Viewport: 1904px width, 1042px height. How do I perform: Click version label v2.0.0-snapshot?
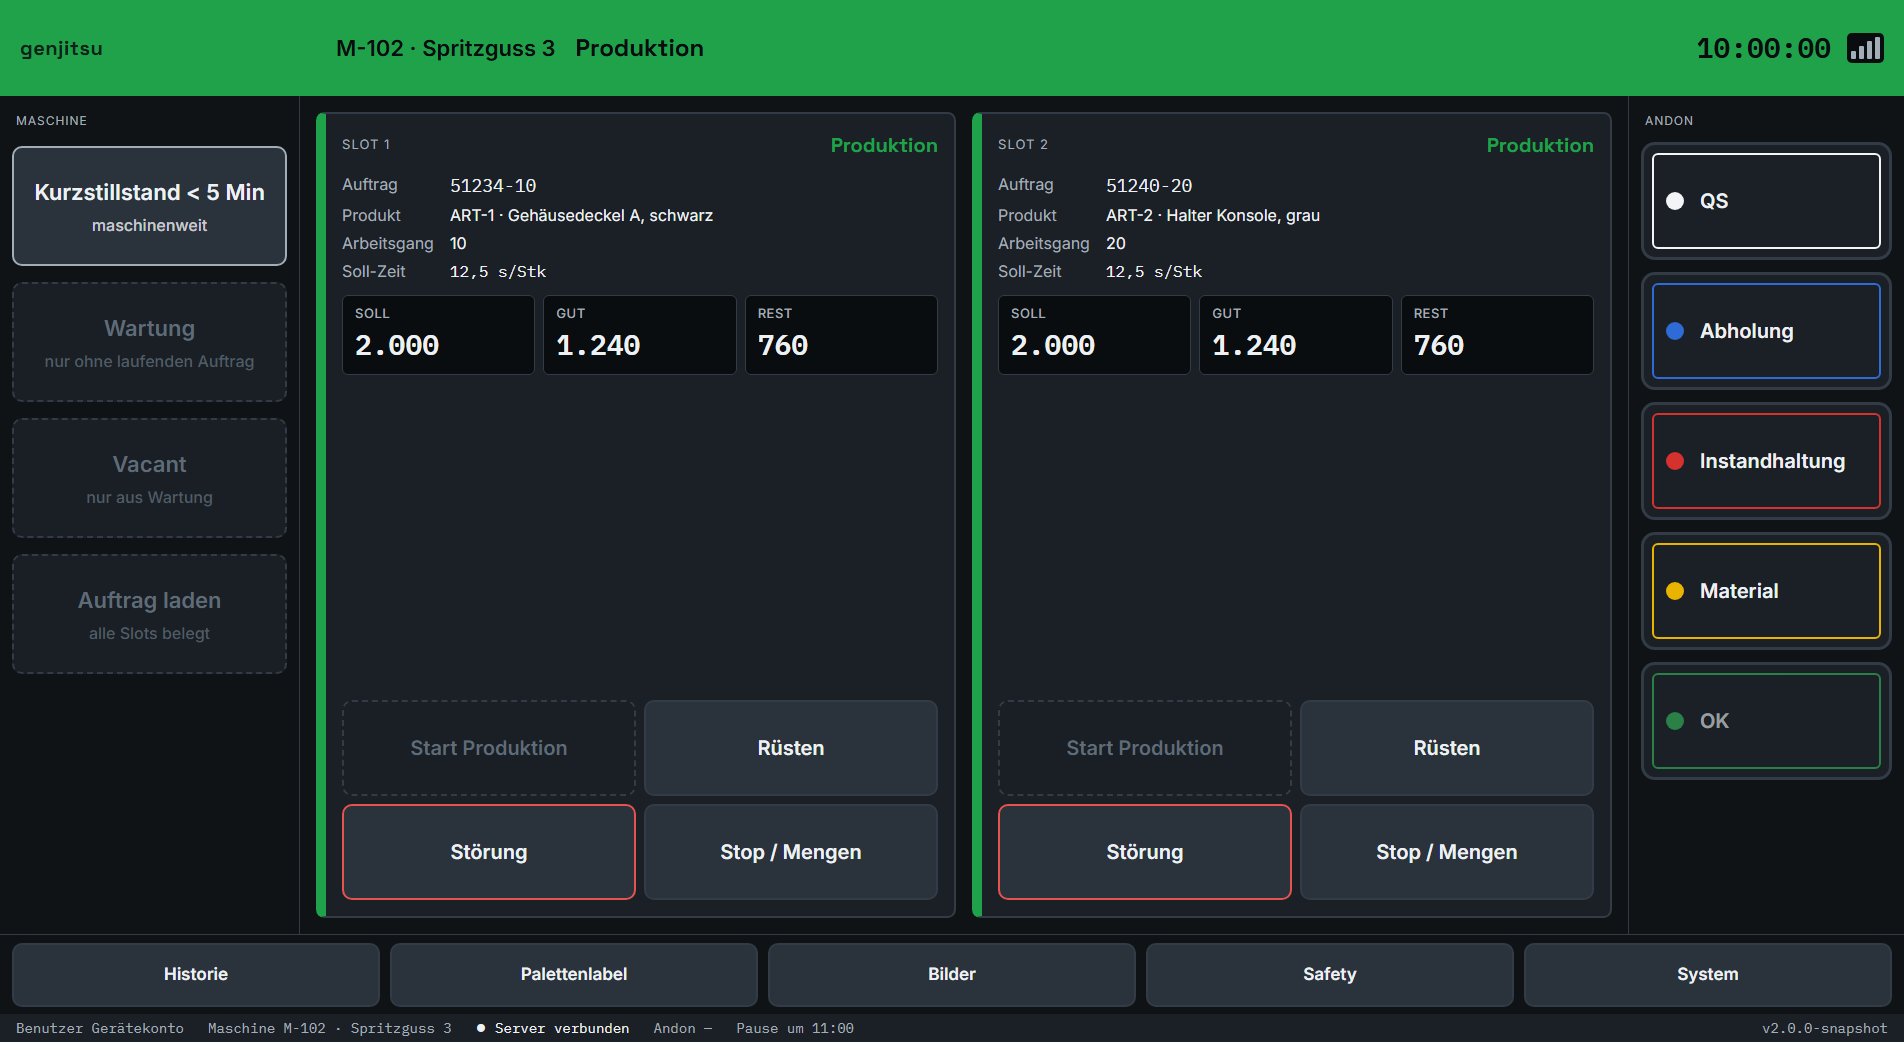tap(1825, 1028)
